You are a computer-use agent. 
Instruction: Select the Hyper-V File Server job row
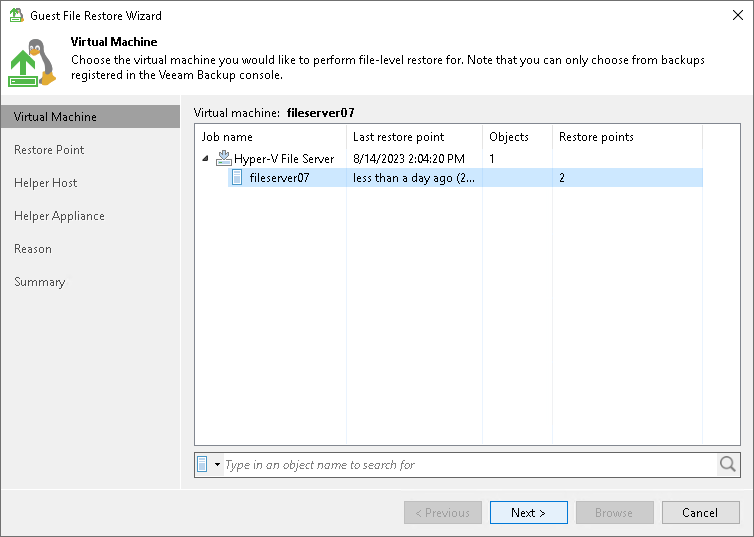point(449,158)
